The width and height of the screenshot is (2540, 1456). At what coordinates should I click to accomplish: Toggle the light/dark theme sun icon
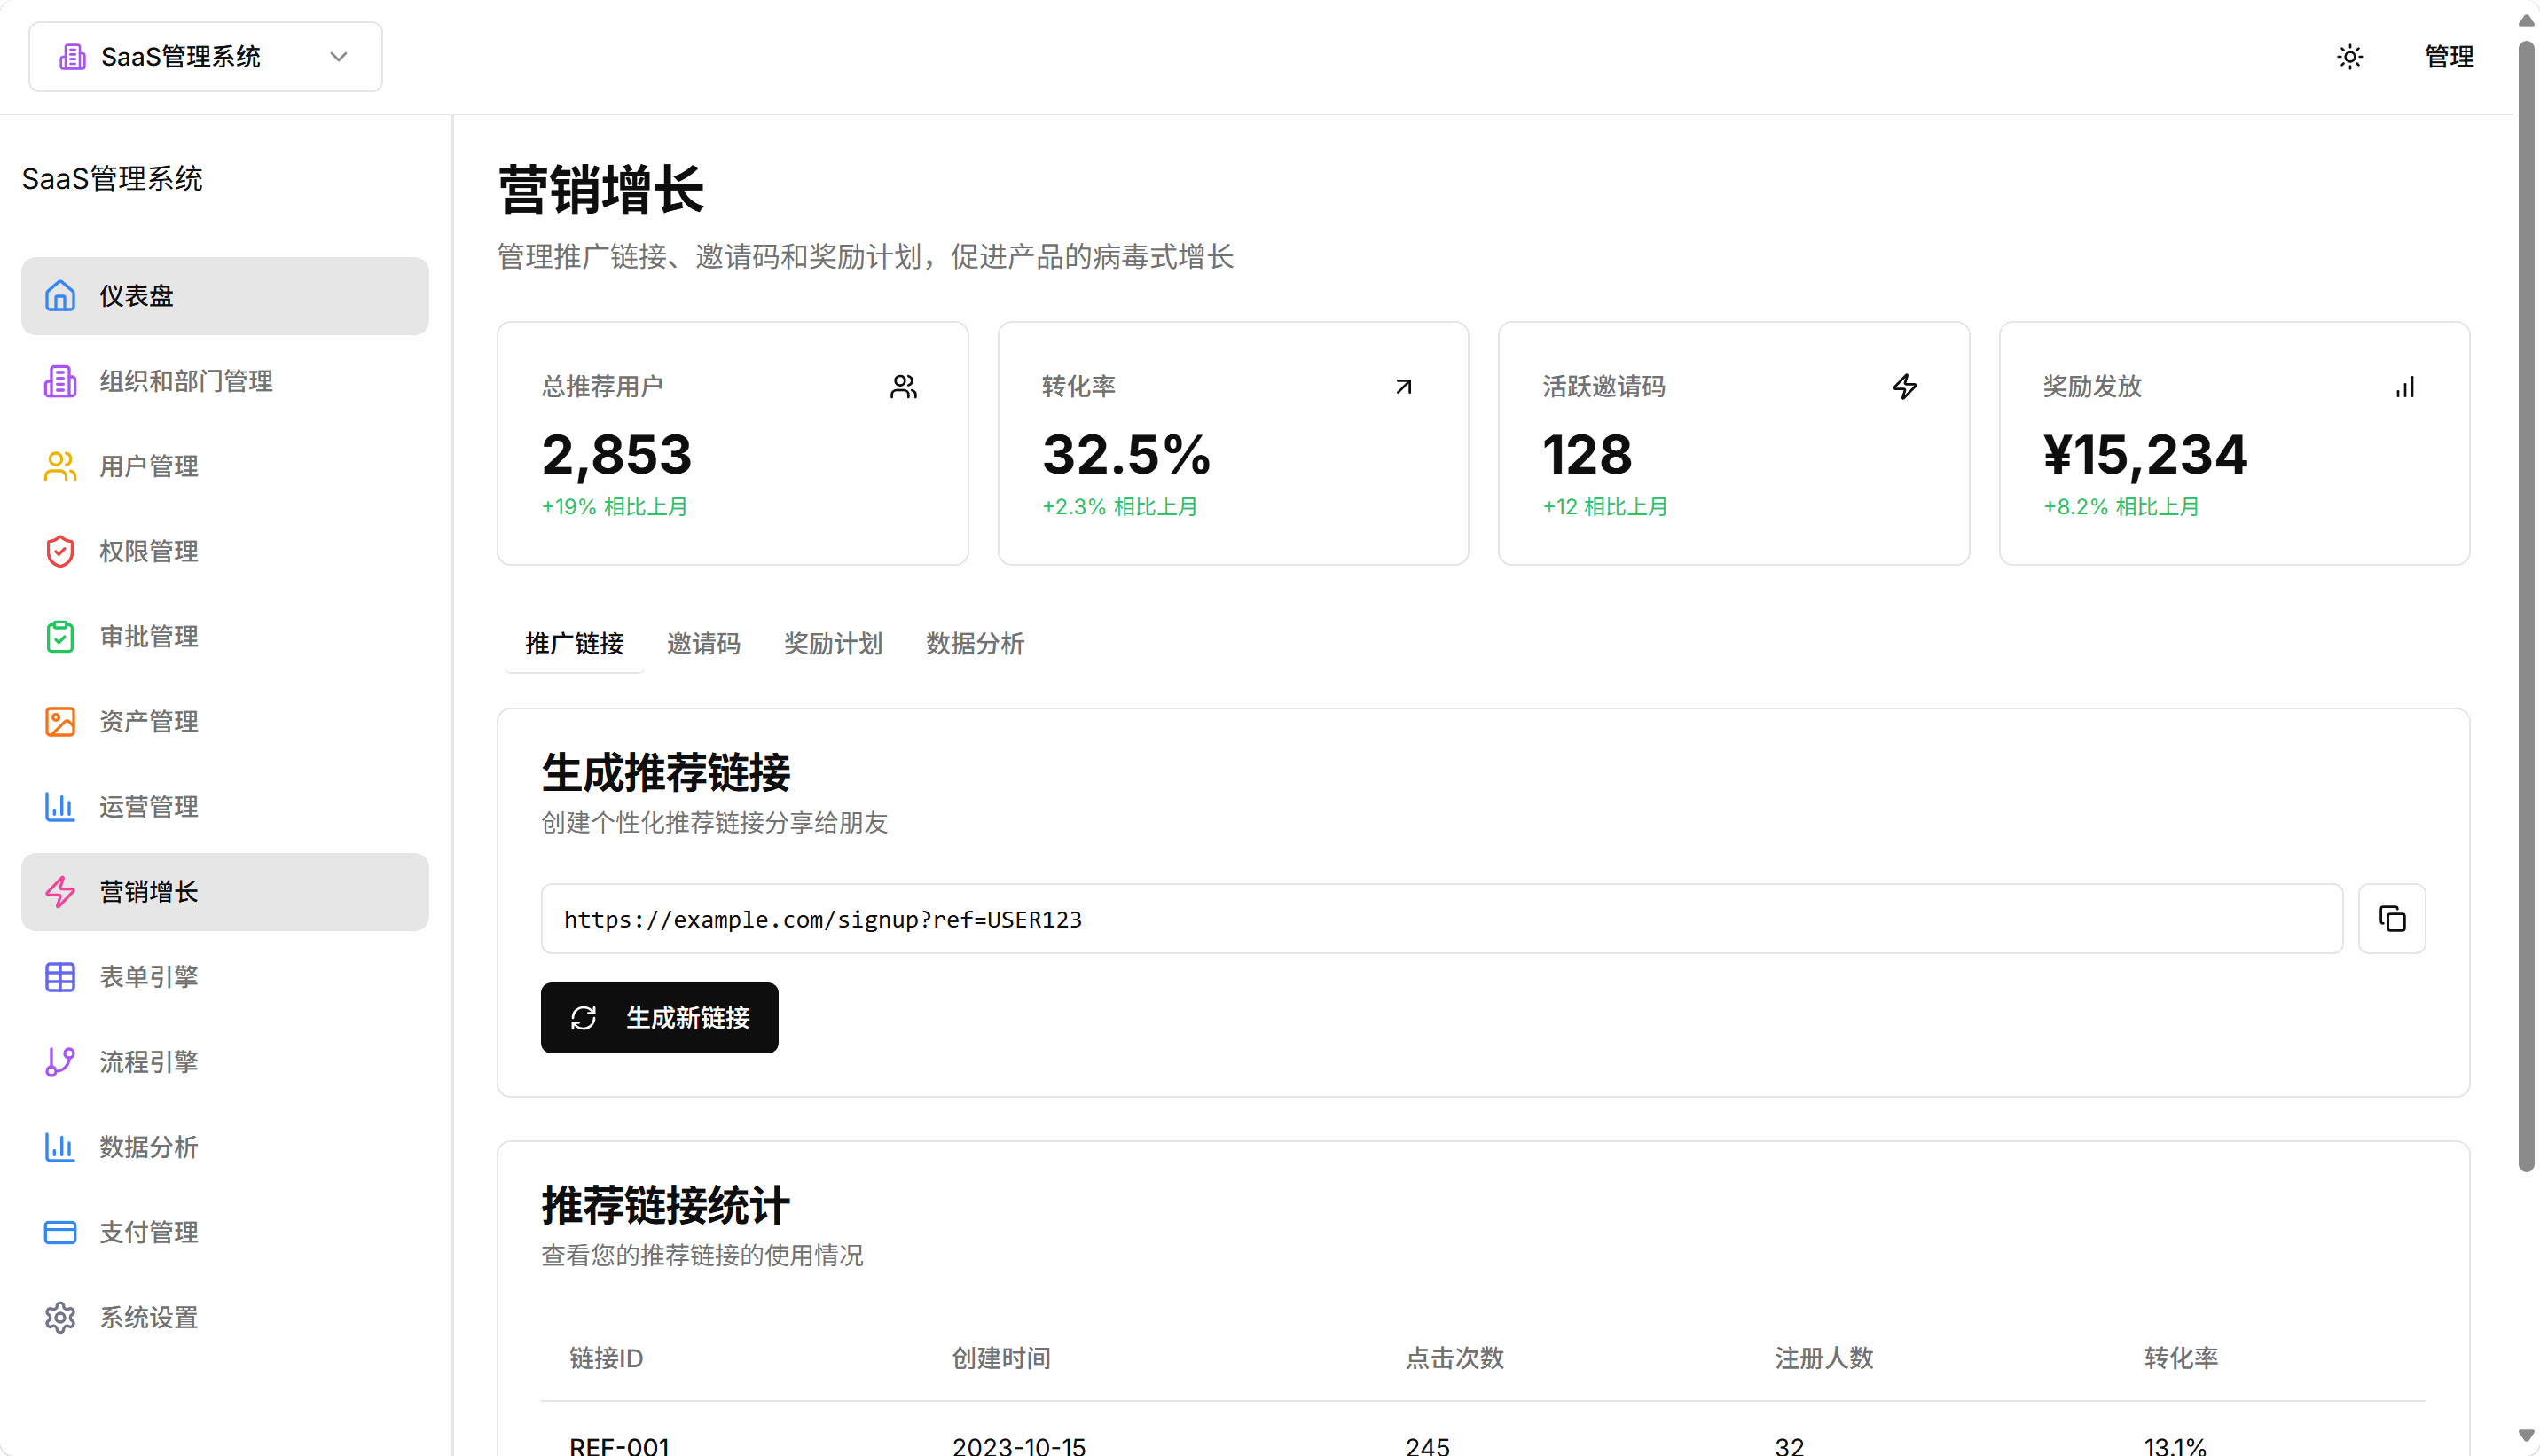pos(2349,57)
